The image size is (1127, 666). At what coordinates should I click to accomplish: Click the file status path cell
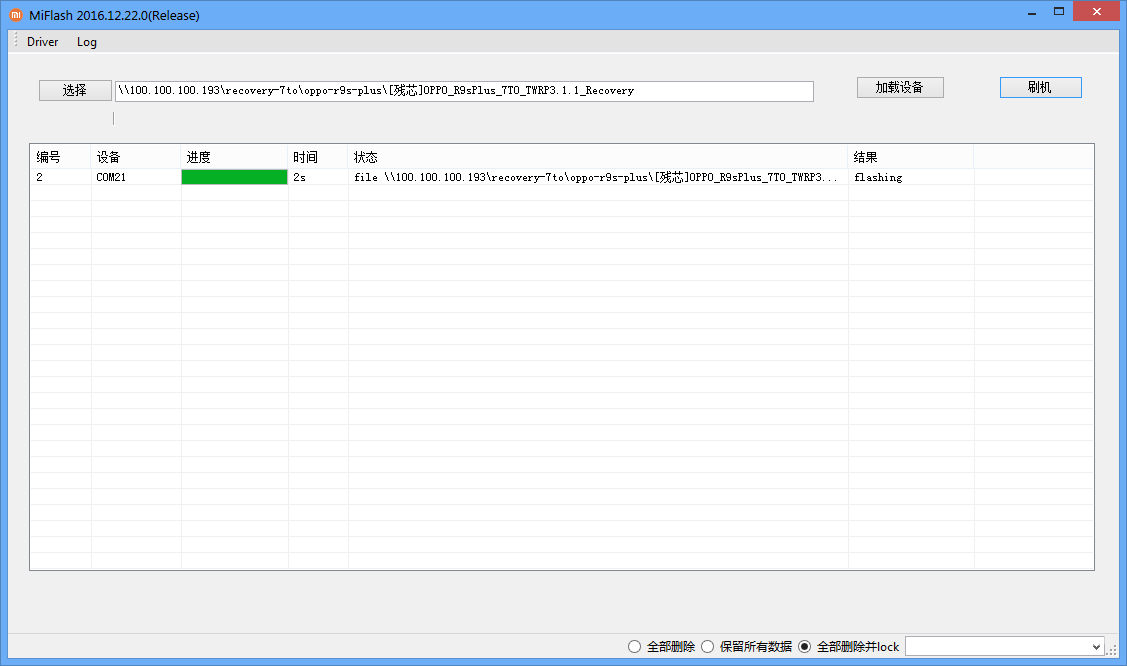(597, 177)
